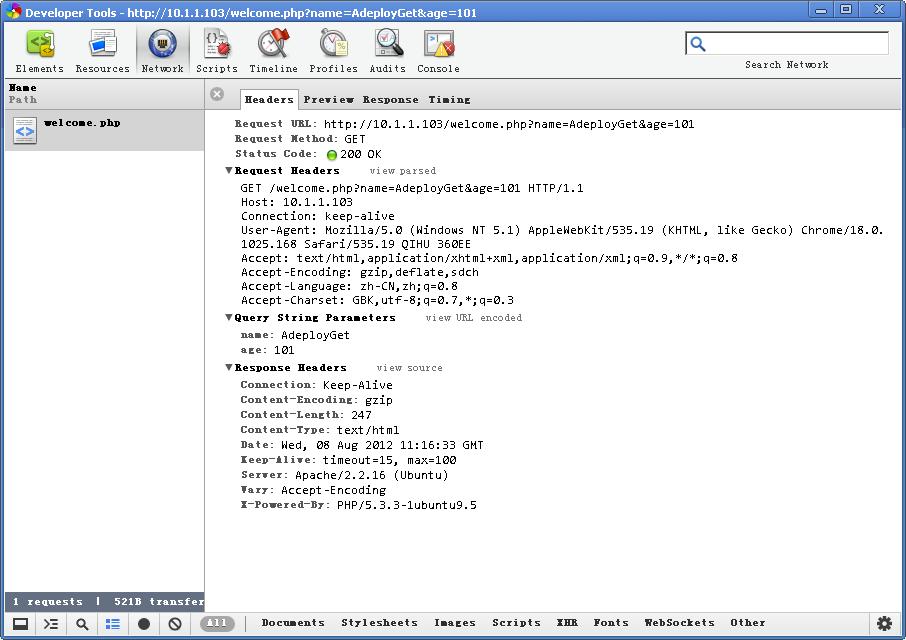Screen dimensions: 906x640
Task: Click the clear network log icon
Action: tap(174, 623)
